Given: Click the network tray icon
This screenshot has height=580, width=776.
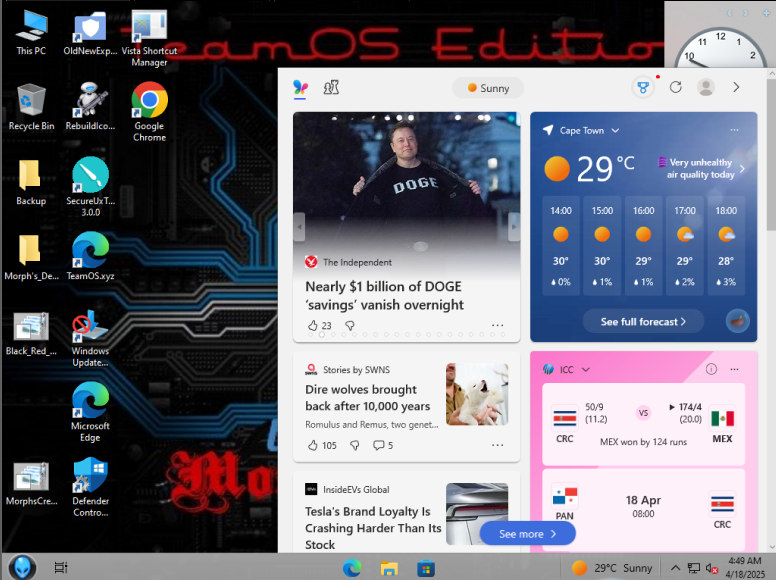Looking at the screenshot, I should click(x=693, y=568).
